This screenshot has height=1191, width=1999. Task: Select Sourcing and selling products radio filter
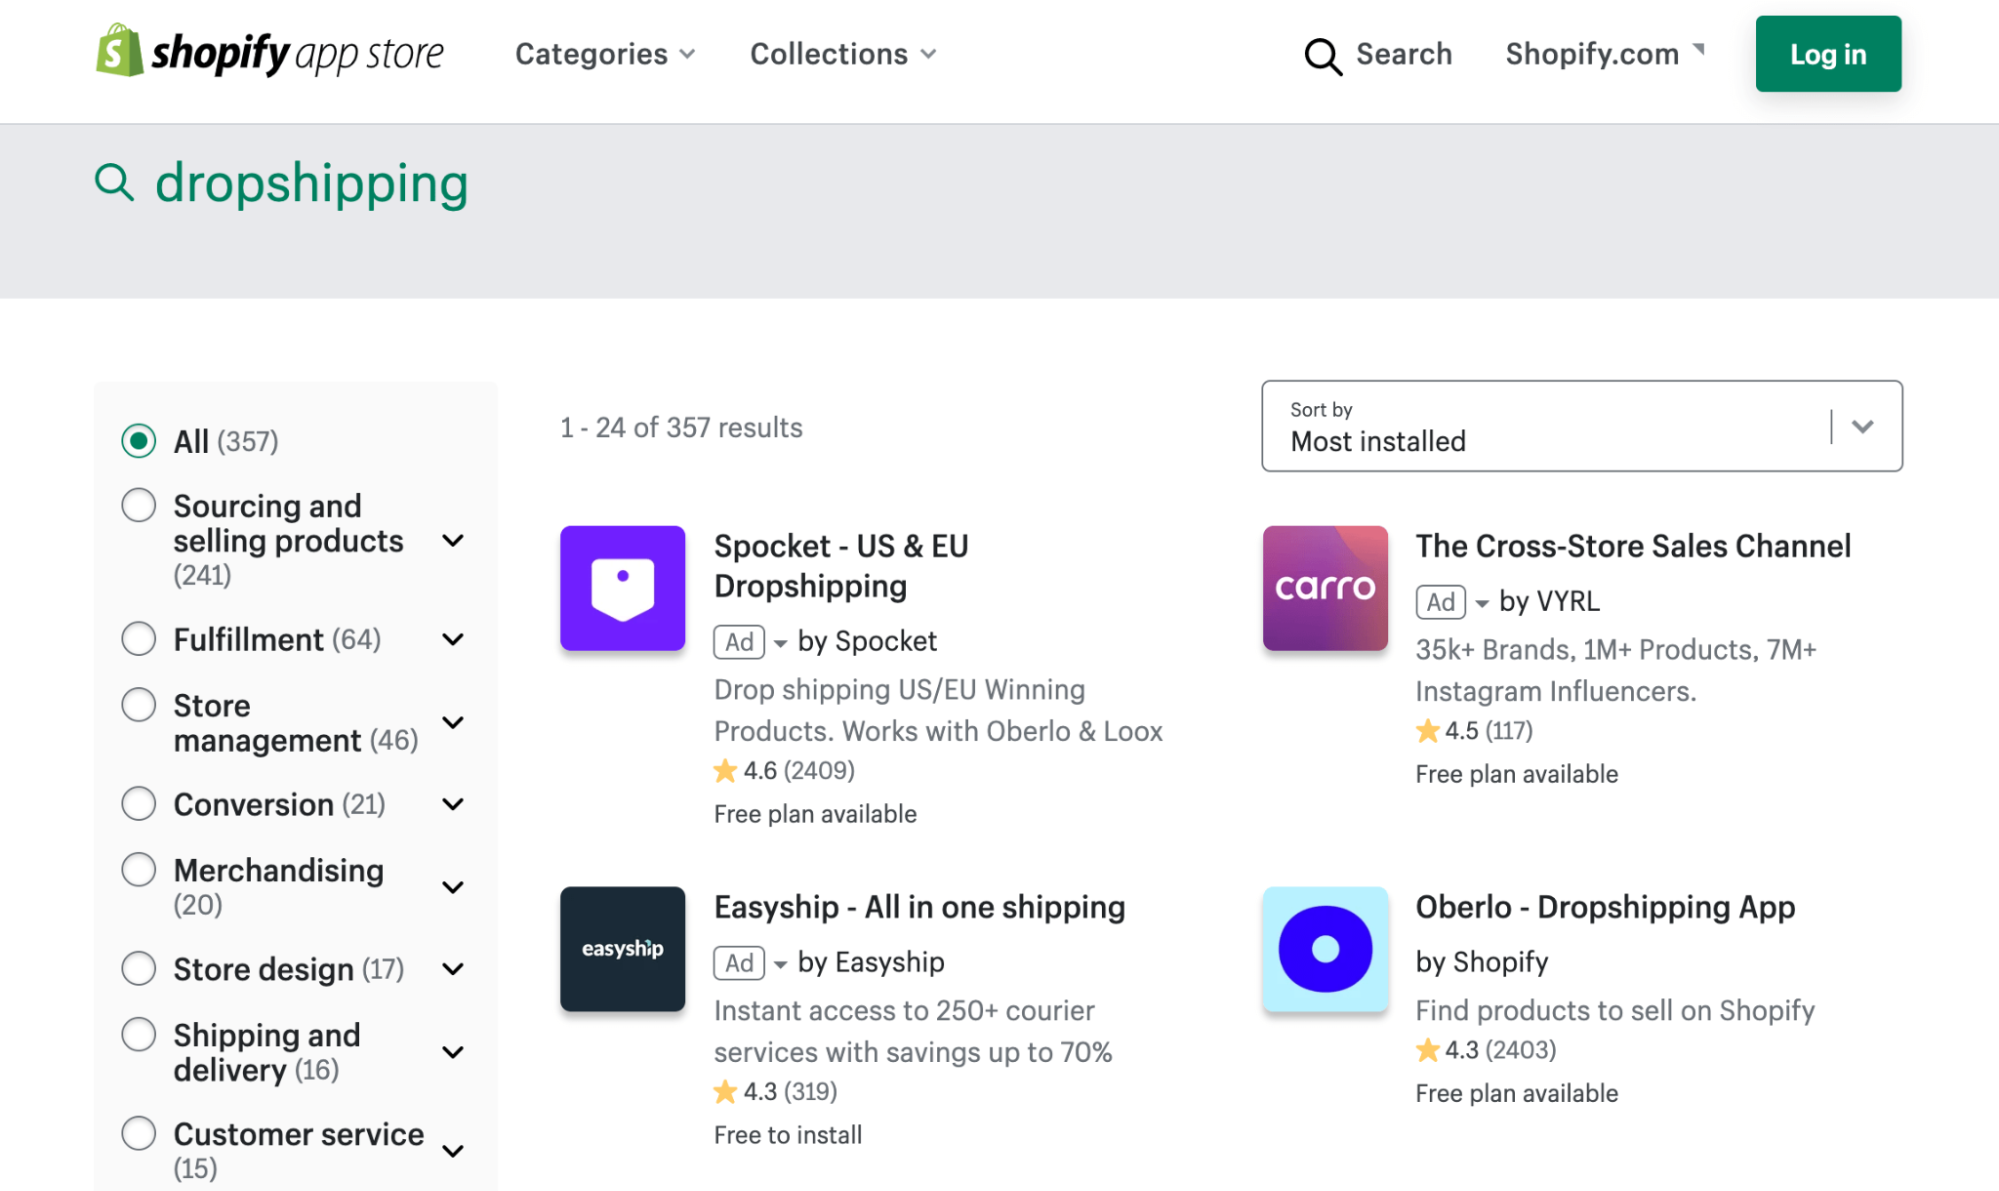(139, 506)
